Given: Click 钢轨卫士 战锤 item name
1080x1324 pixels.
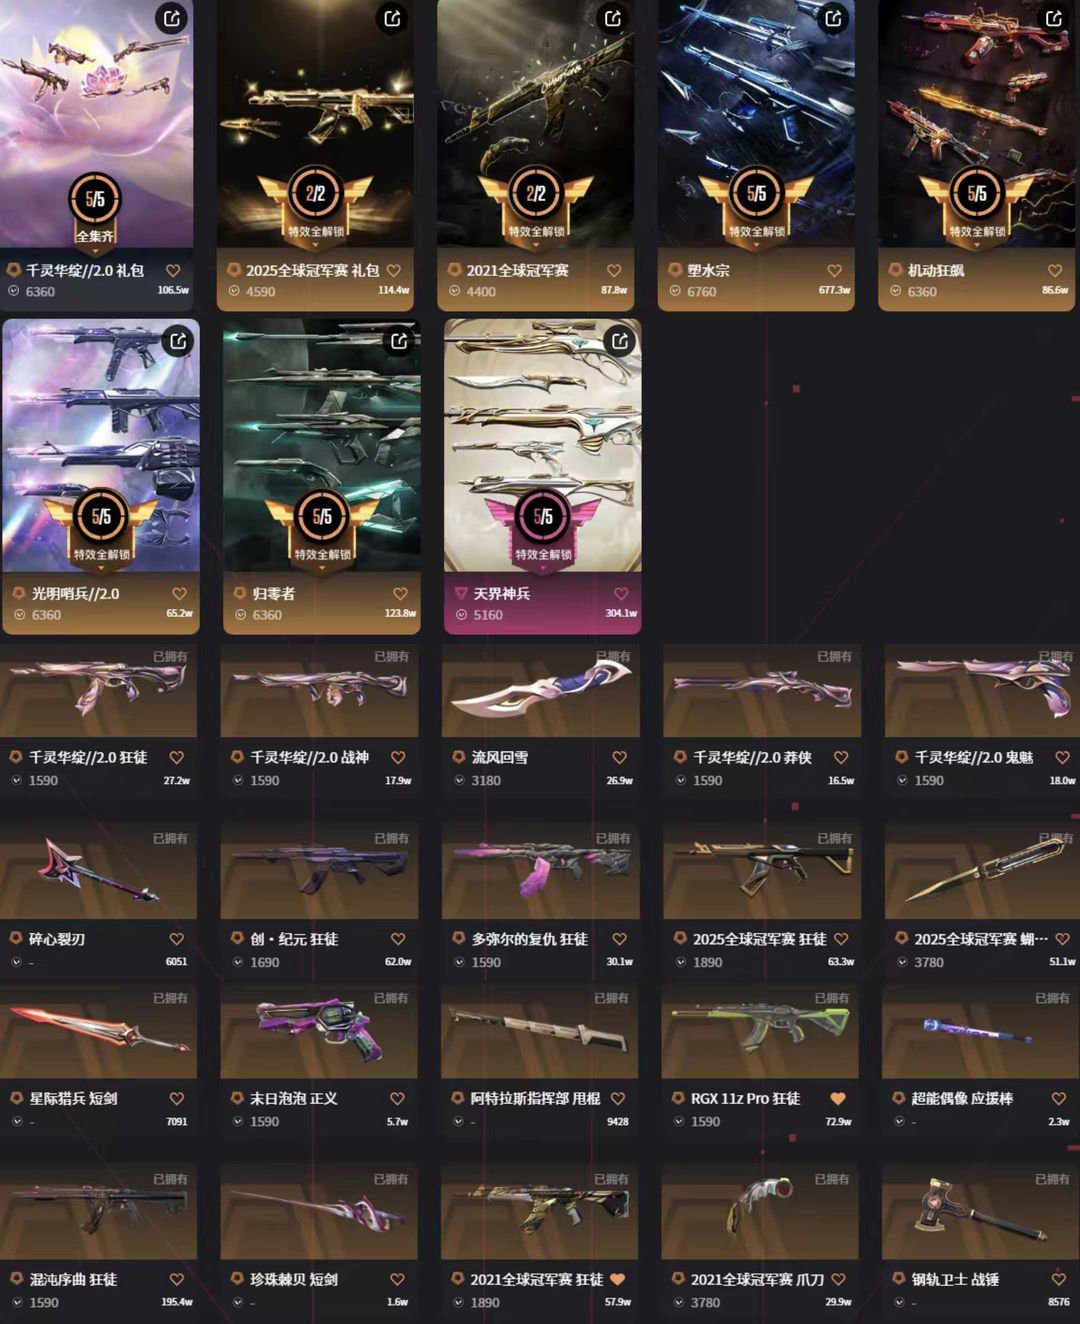Looking at the screenshot, I should [x=955, y=1279].
